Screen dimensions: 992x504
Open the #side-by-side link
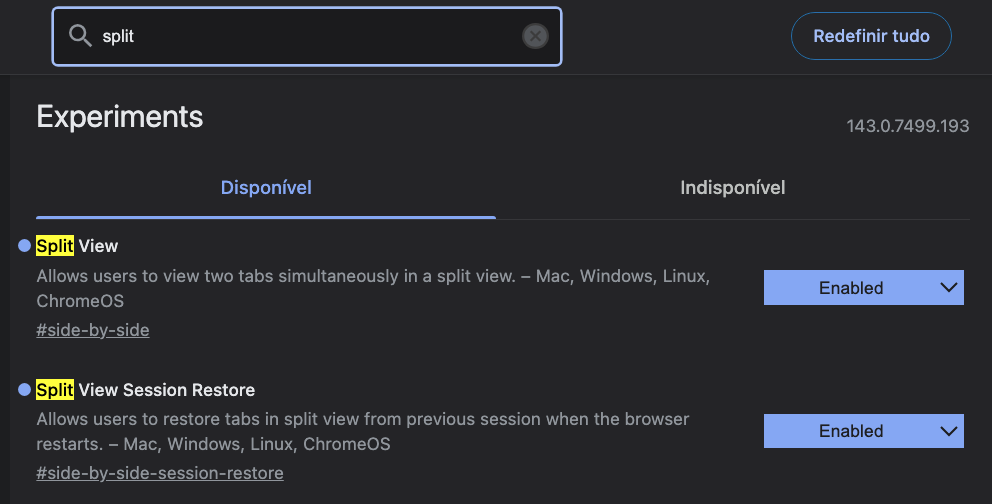point(93,330)
